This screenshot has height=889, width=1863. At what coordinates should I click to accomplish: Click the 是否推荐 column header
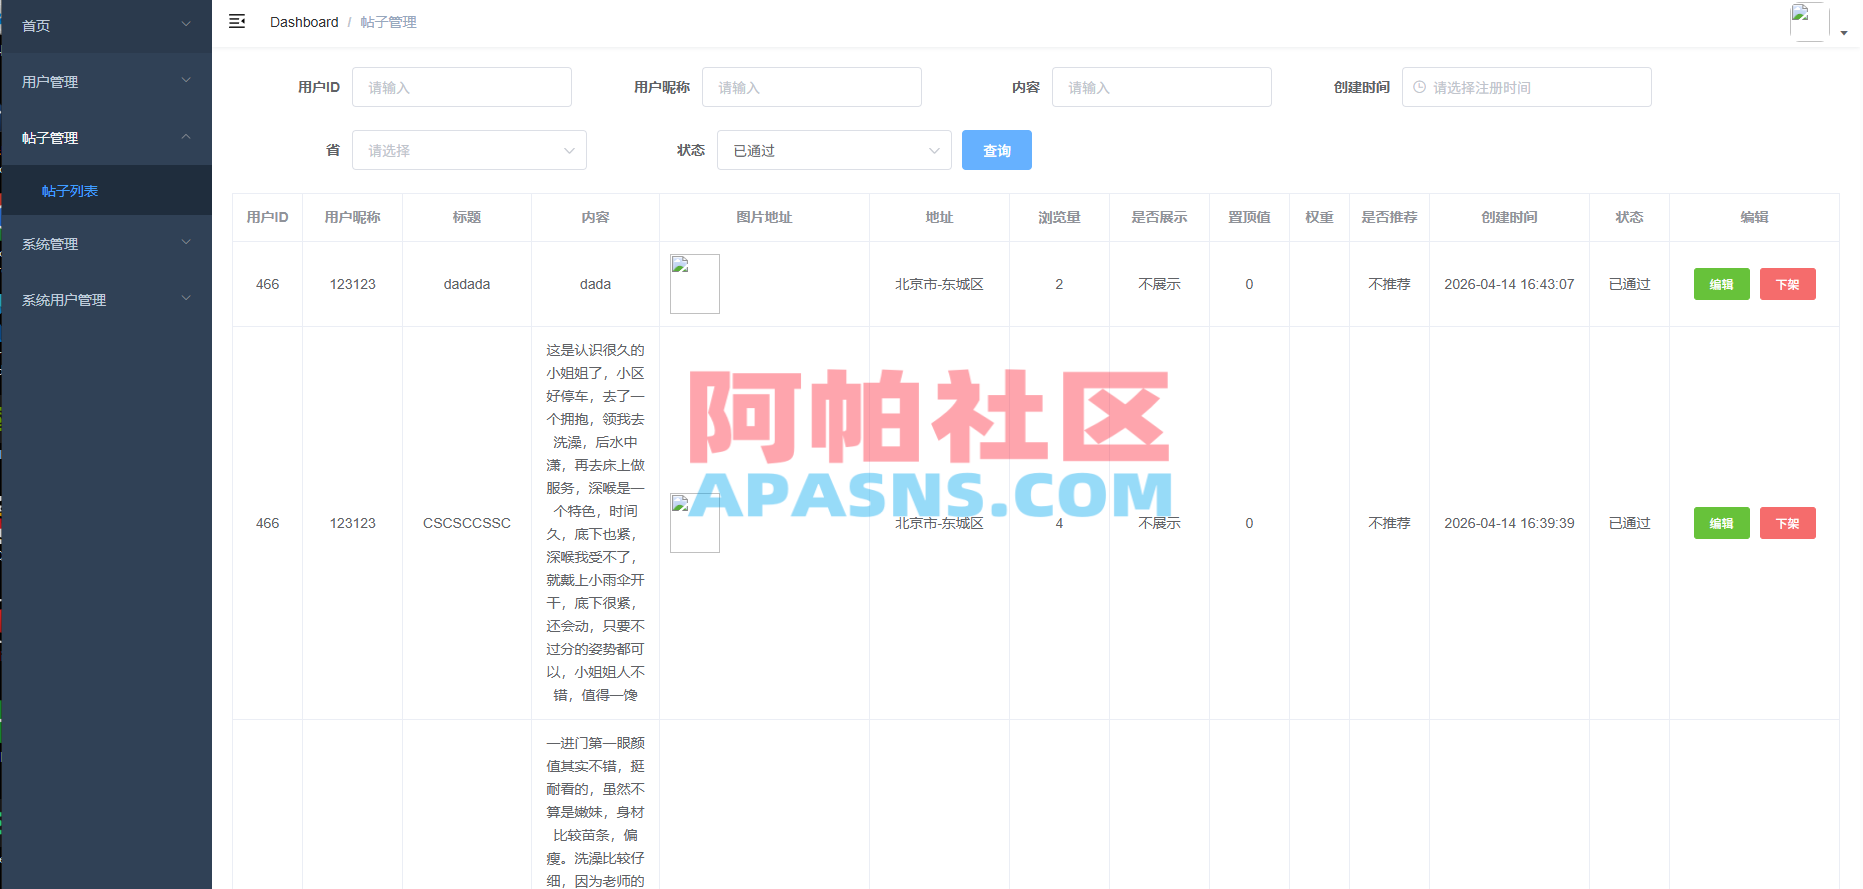tap(1389, 217)
